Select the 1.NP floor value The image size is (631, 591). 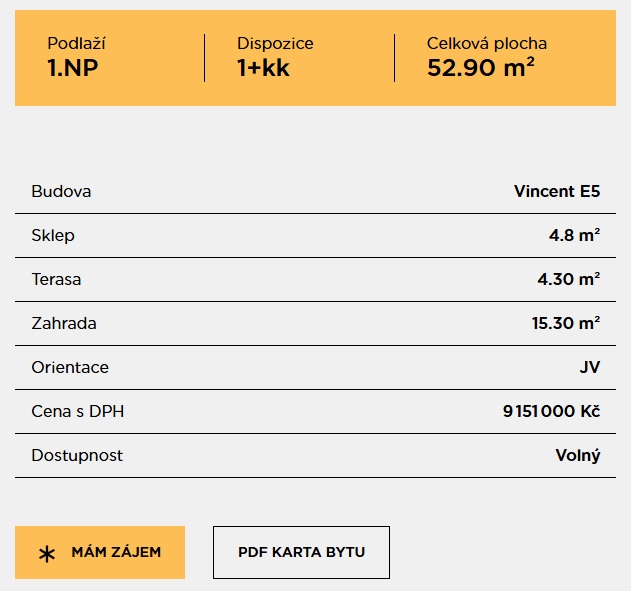tap(73, 68)
